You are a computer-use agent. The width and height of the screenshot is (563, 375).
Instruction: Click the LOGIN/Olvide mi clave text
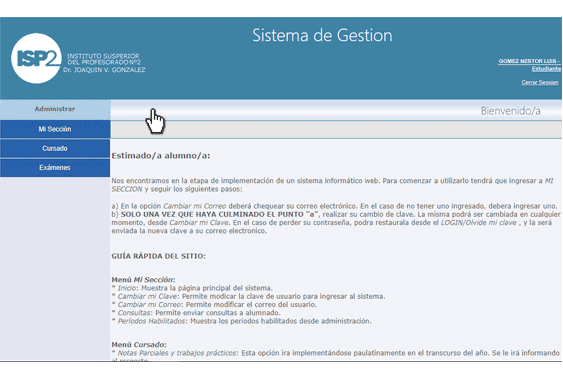[x=478, y=223]
